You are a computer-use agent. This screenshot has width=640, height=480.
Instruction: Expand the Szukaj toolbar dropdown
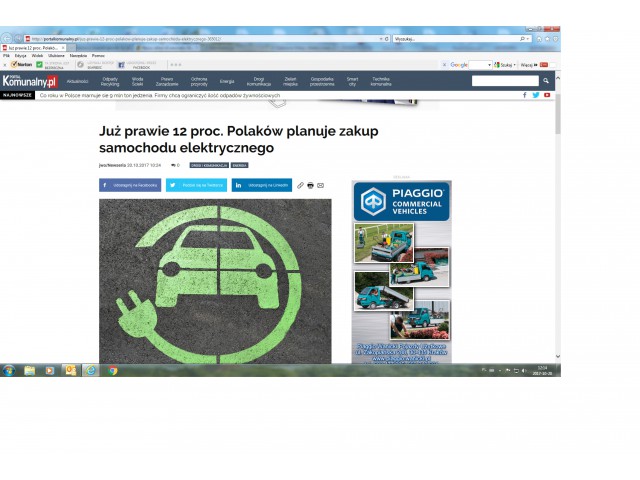point(516,65)
